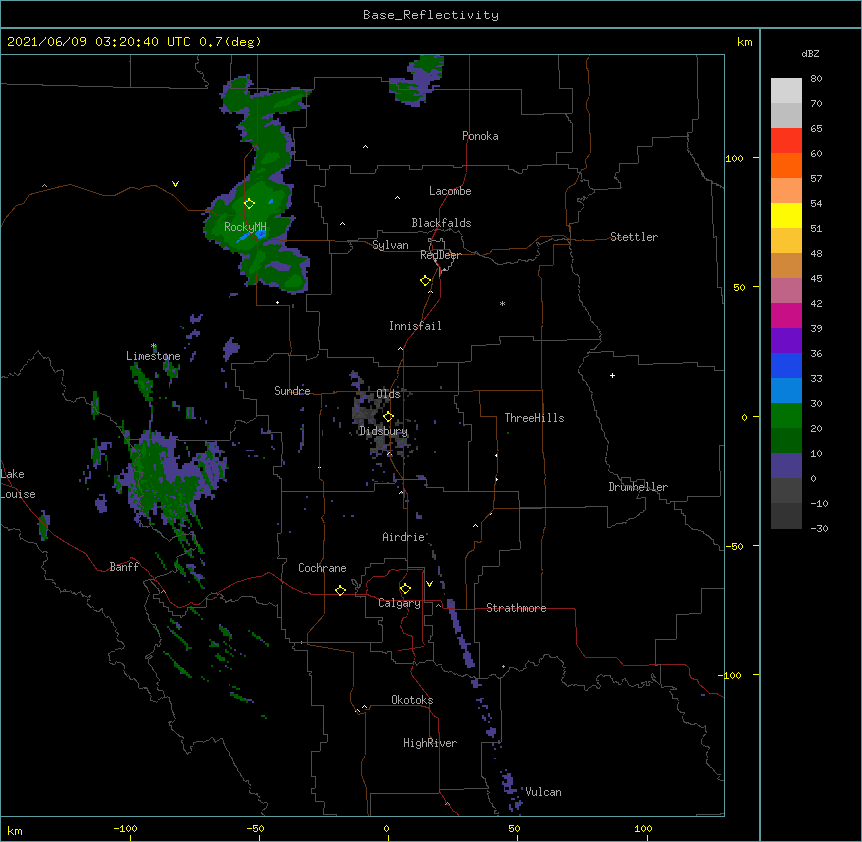Click the Strathmore town label
This screenshot has width=862, height=842.
516,608
